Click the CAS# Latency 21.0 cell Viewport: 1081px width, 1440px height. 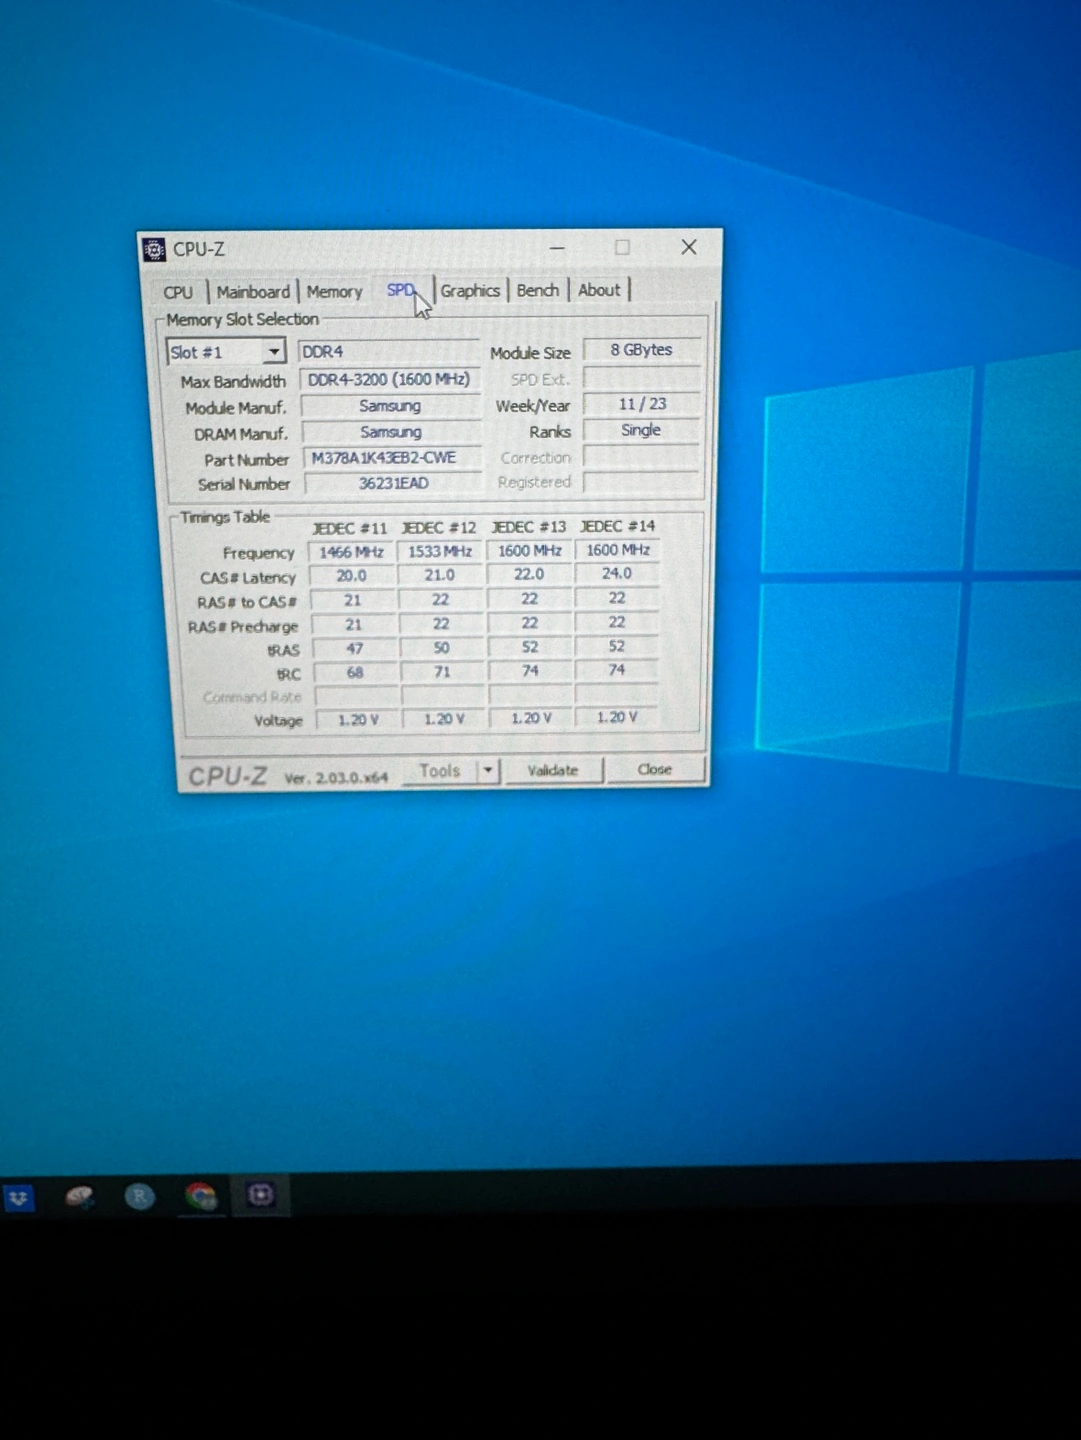[x=440, y=575]
